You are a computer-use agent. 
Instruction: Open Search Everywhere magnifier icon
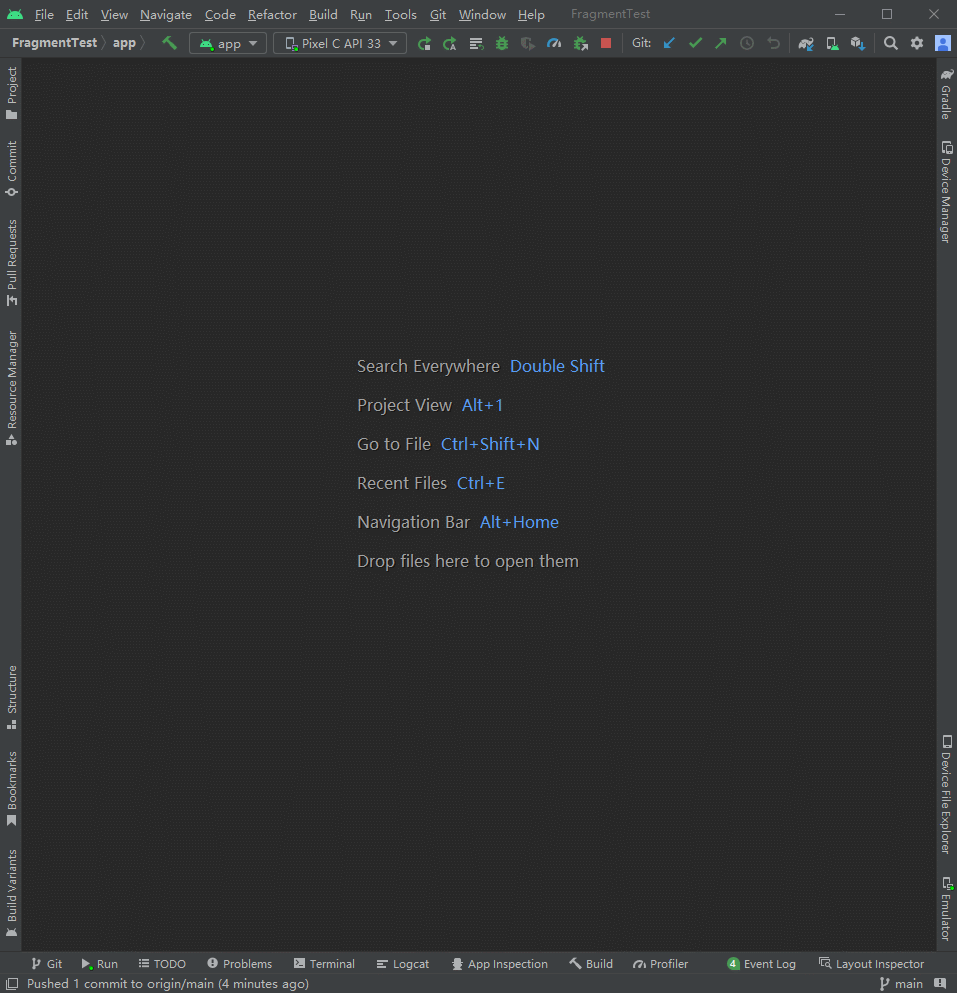coord(890,43)
